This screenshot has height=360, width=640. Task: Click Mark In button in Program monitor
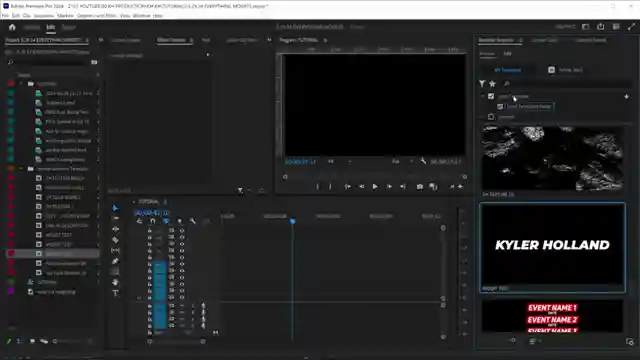(x=318, y=187)
